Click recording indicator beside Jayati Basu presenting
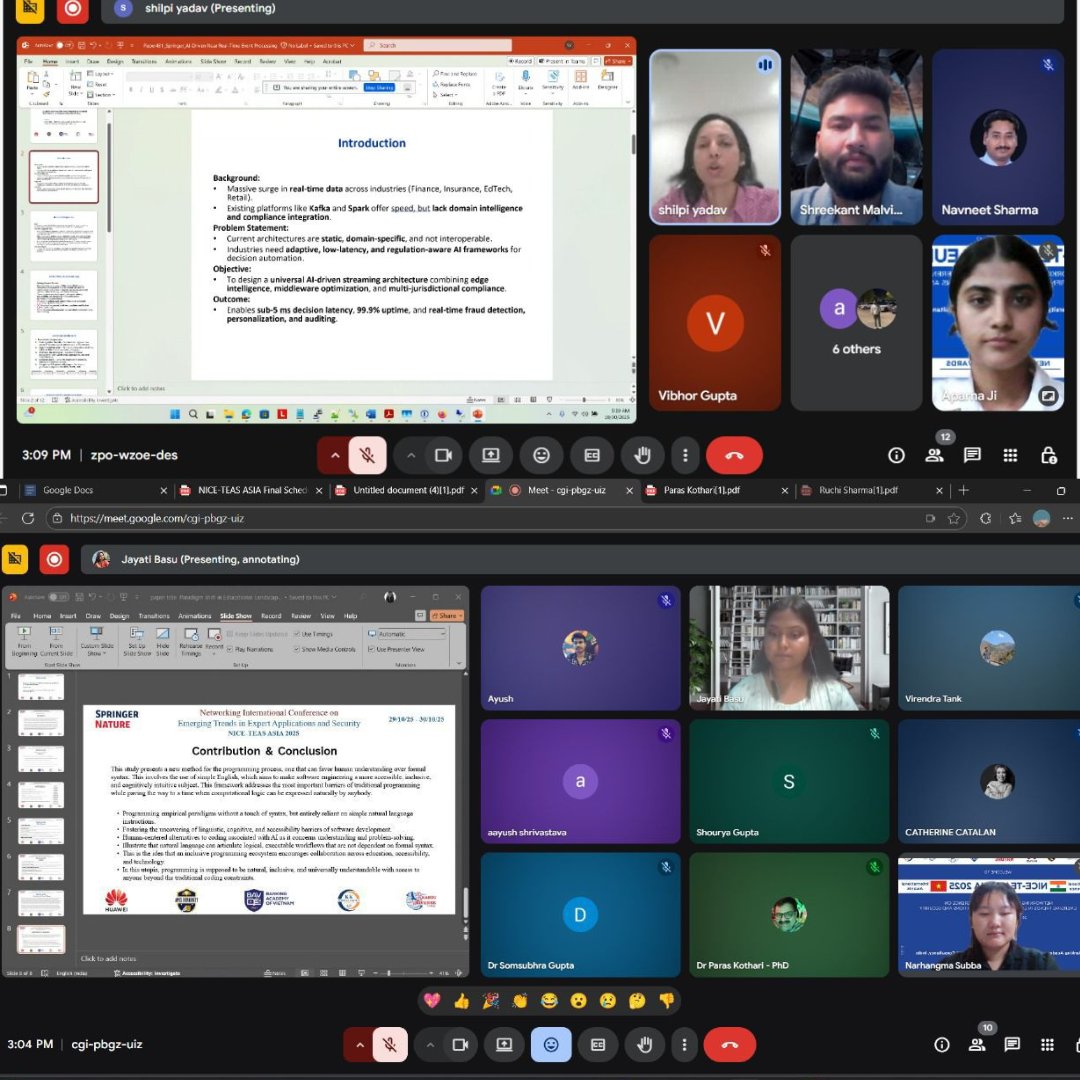The width and height of the screenshot is (1080, 1080). point(54,559)
